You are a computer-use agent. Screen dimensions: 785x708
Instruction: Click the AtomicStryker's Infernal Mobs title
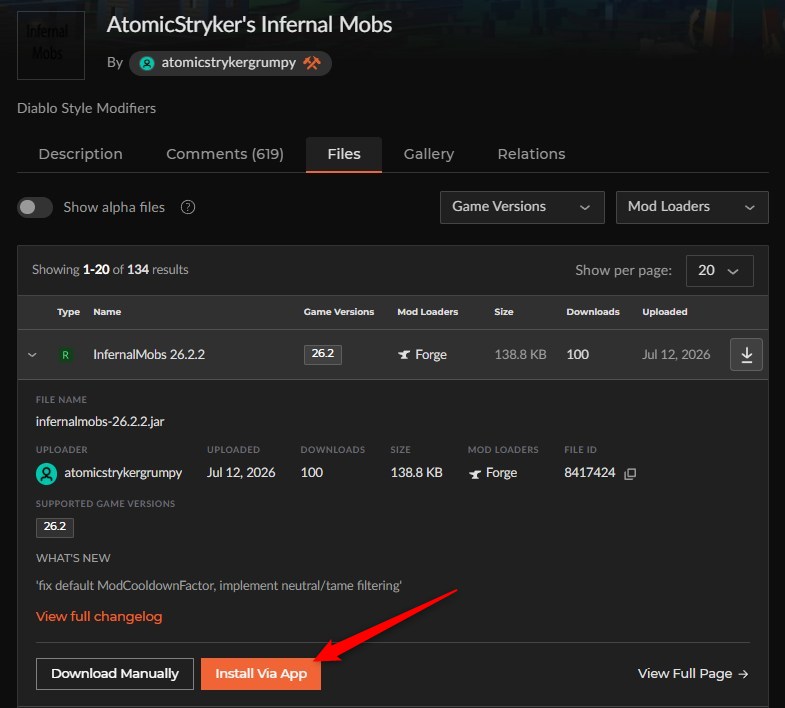(x=249, y=25)
